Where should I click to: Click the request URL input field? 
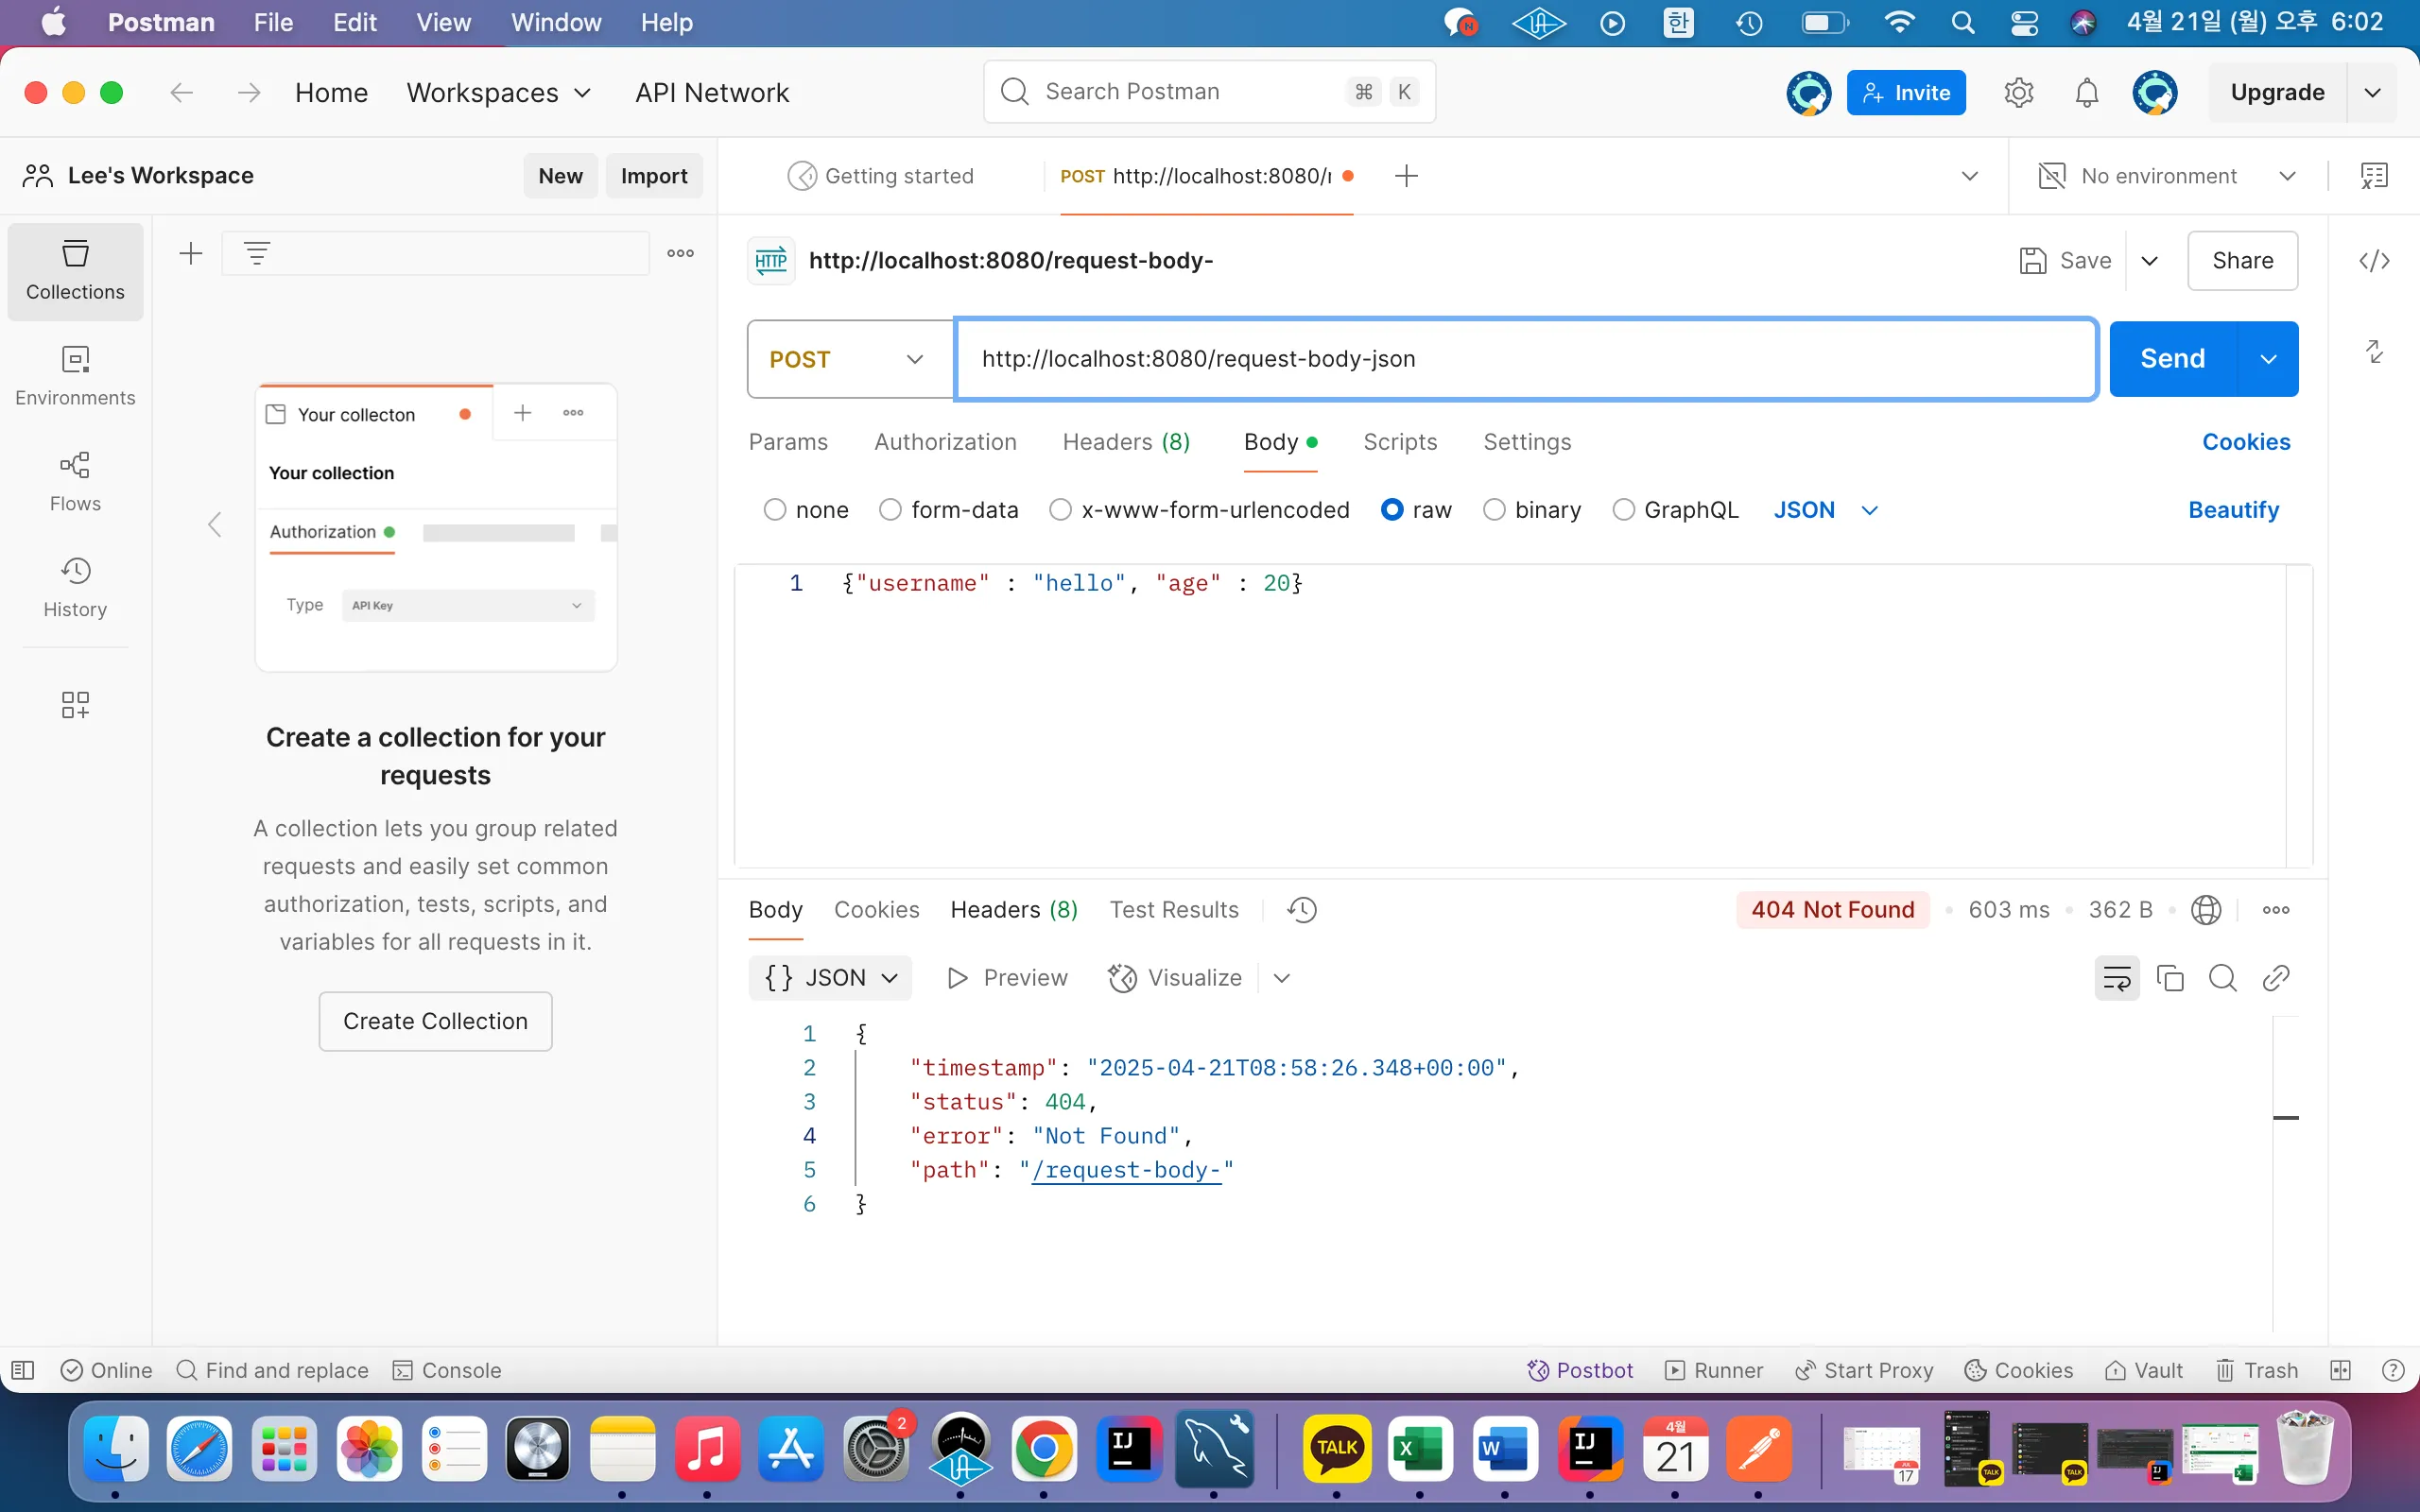click(x=1524, y=359)
